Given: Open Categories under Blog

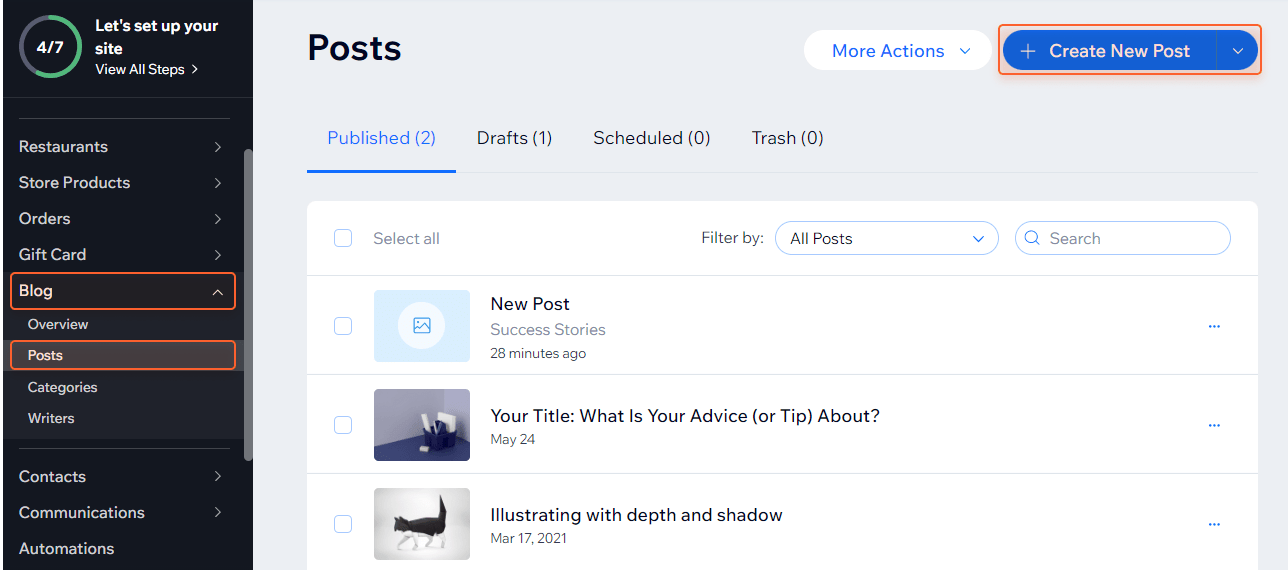Looking at the screenshot, I should (x=62, y=387).
